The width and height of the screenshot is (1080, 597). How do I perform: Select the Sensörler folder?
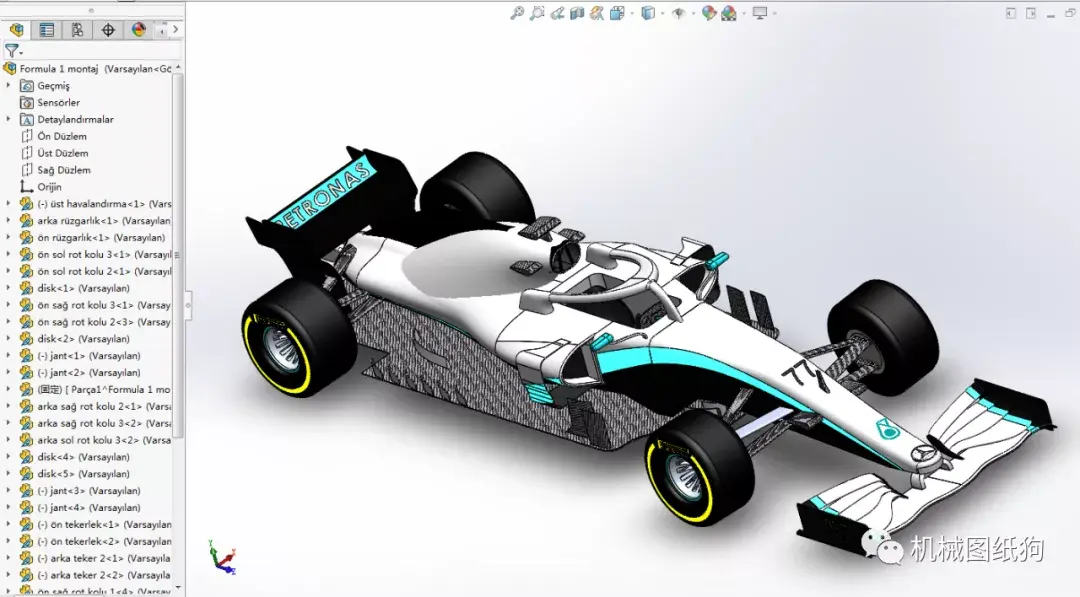pos(50,103)
